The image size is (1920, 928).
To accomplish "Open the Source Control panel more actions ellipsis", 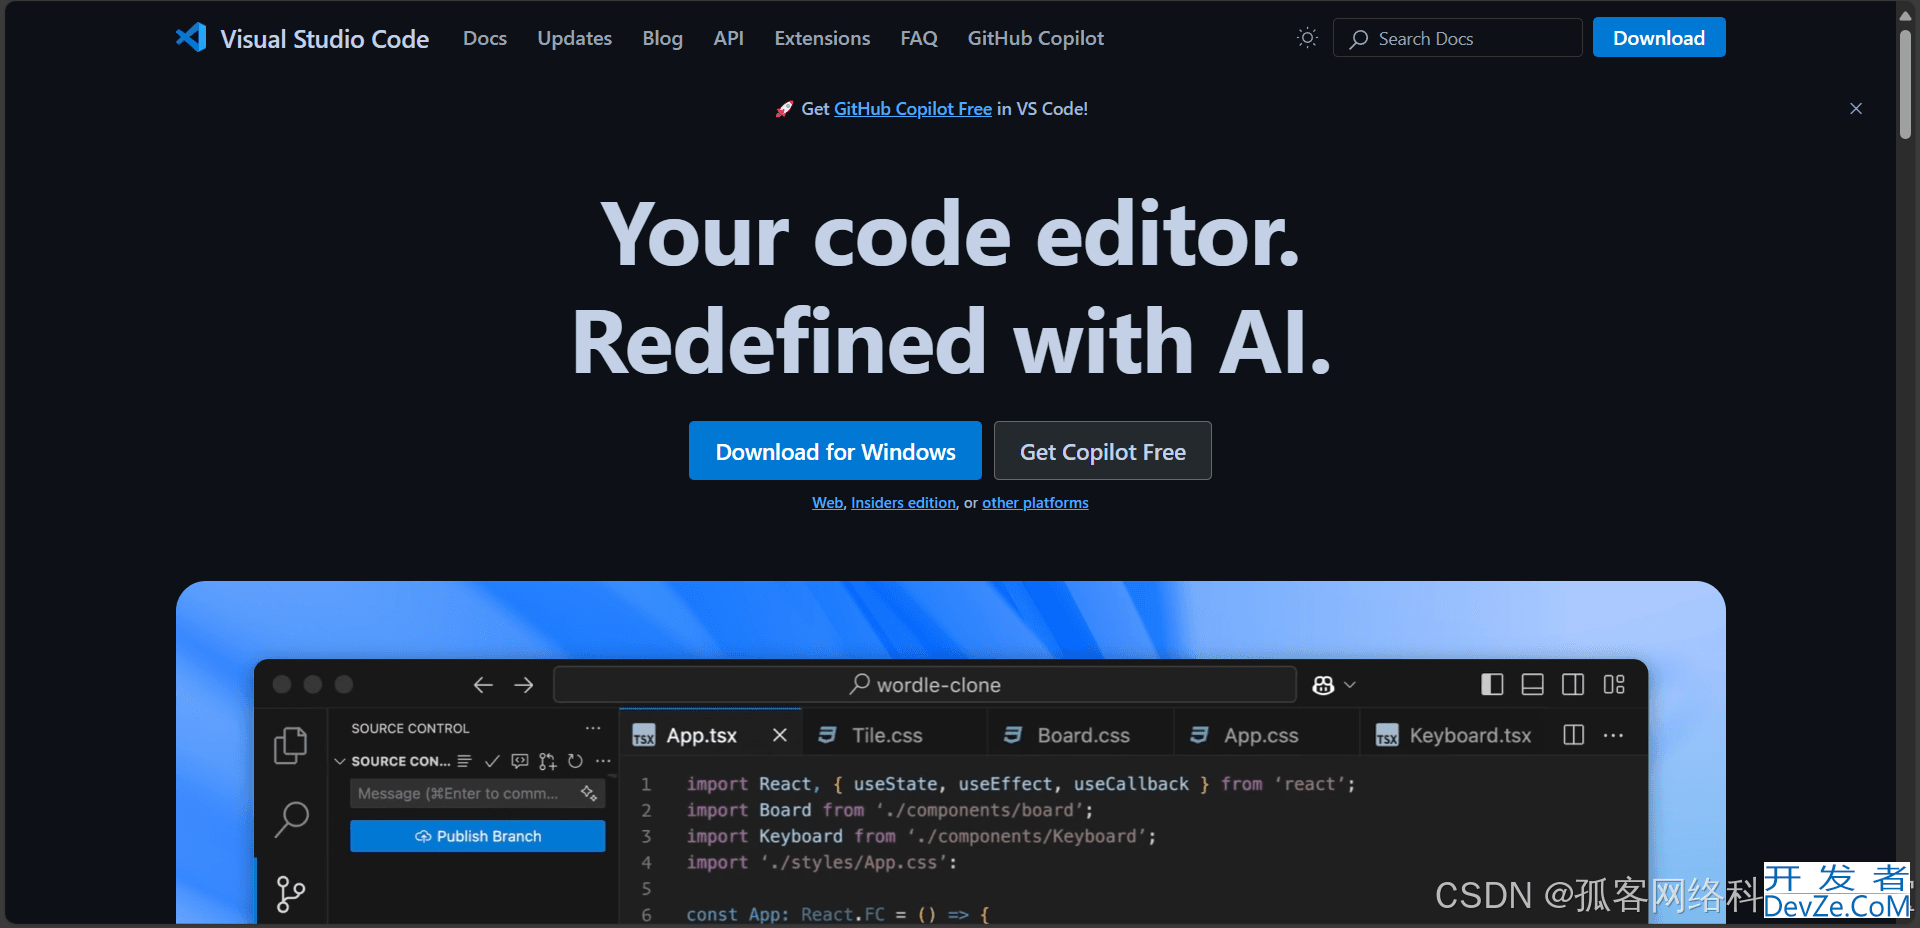I will 593,728.
